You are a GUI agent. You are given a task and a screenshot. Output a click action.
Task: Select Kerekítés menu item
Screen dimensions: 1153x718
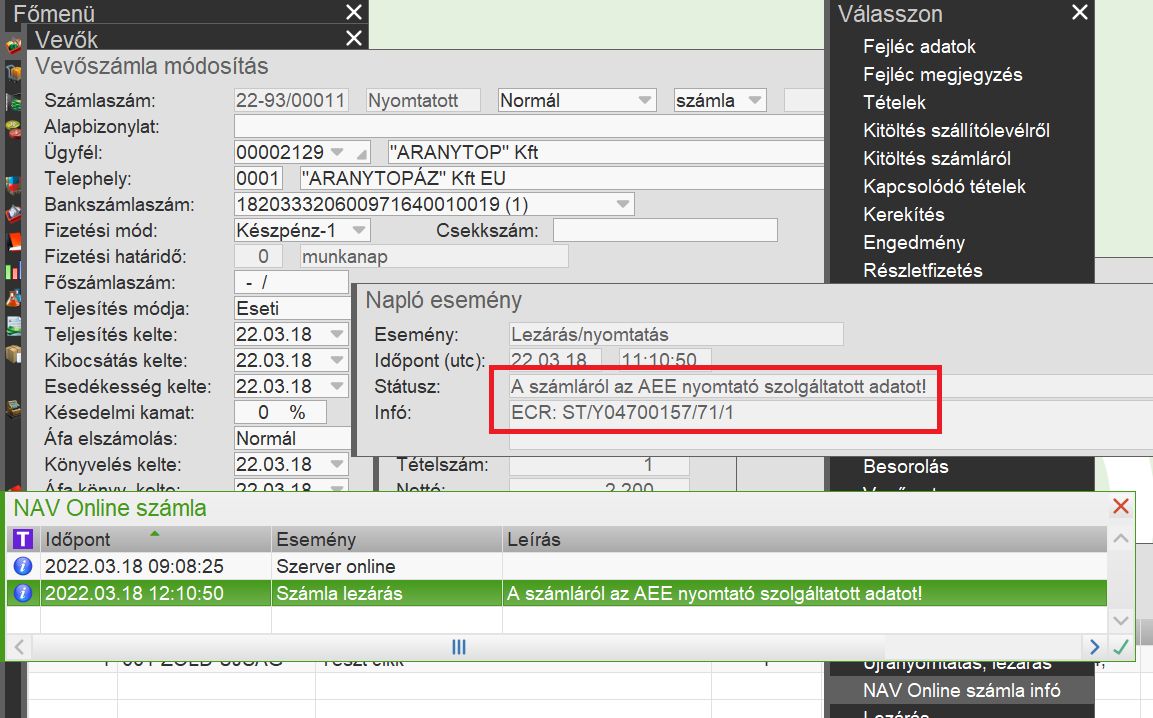[x=904, y=214]
